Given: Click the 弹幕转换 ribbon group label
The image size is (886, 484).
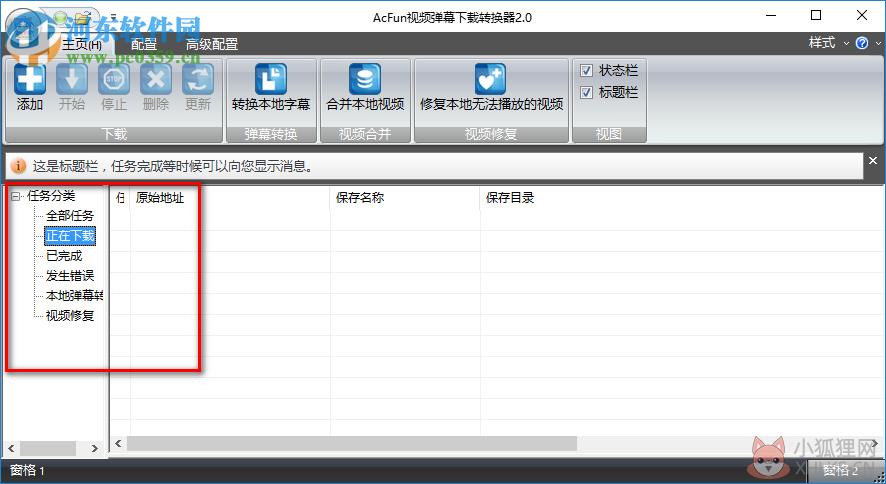Looking at the screenshot, I should [x=271, y=134].
